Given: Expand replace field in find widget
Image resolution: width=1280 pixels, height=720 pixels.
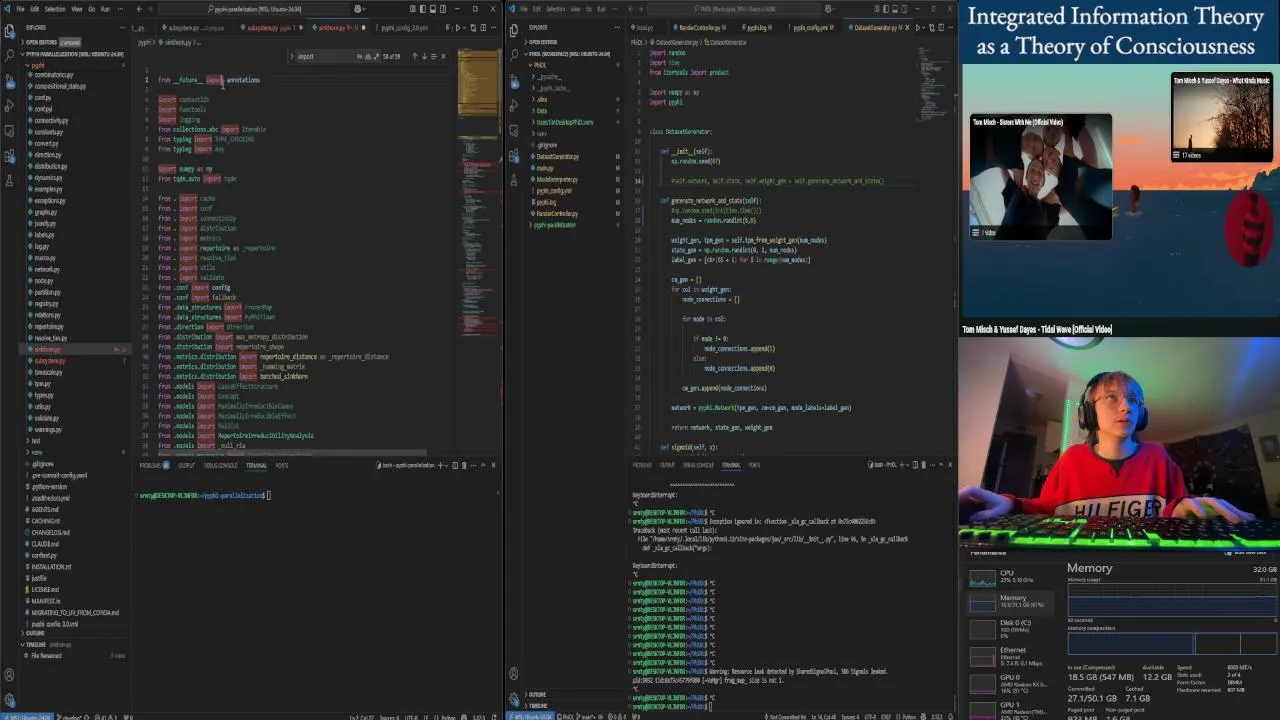Looking at the screenshot, I should tap(292, 56).
